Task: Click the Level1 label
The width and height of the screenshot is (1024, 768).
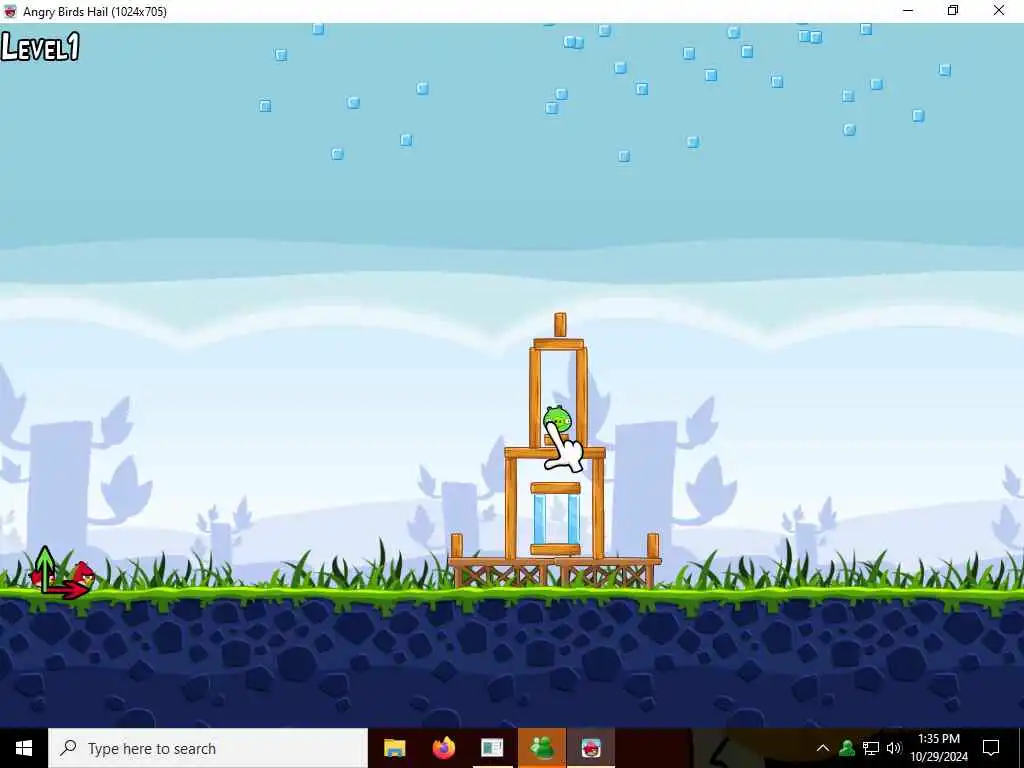Action: (40, 47)
